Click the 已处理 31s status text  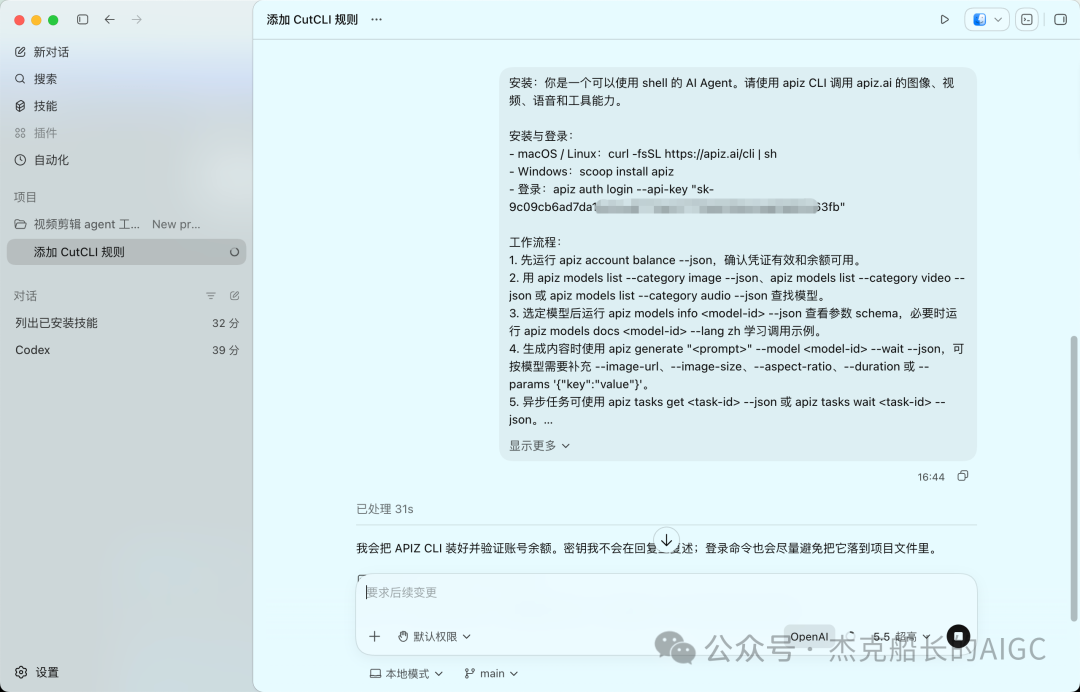pyautogui.click(x=385, y=509)
